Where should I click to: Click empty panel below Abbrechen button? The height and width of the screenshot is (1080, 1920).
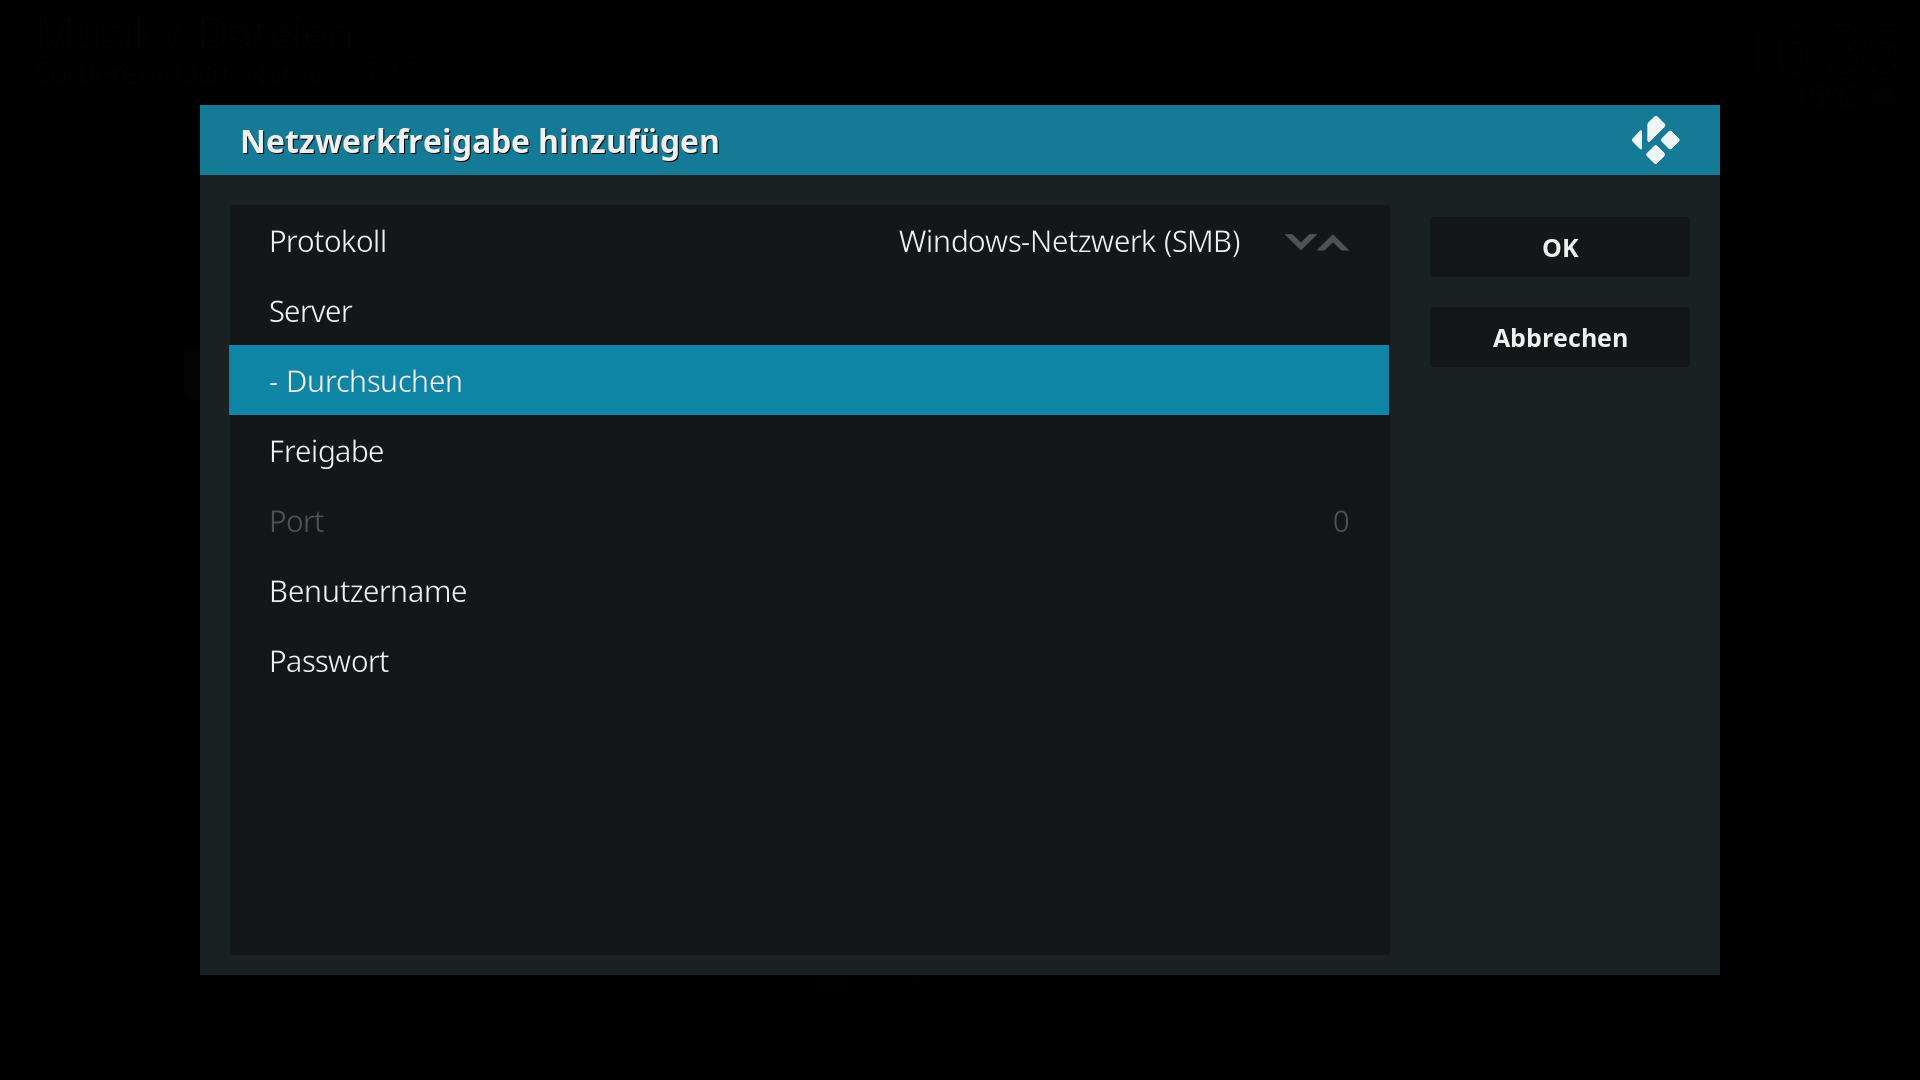tap(1559, 660)
